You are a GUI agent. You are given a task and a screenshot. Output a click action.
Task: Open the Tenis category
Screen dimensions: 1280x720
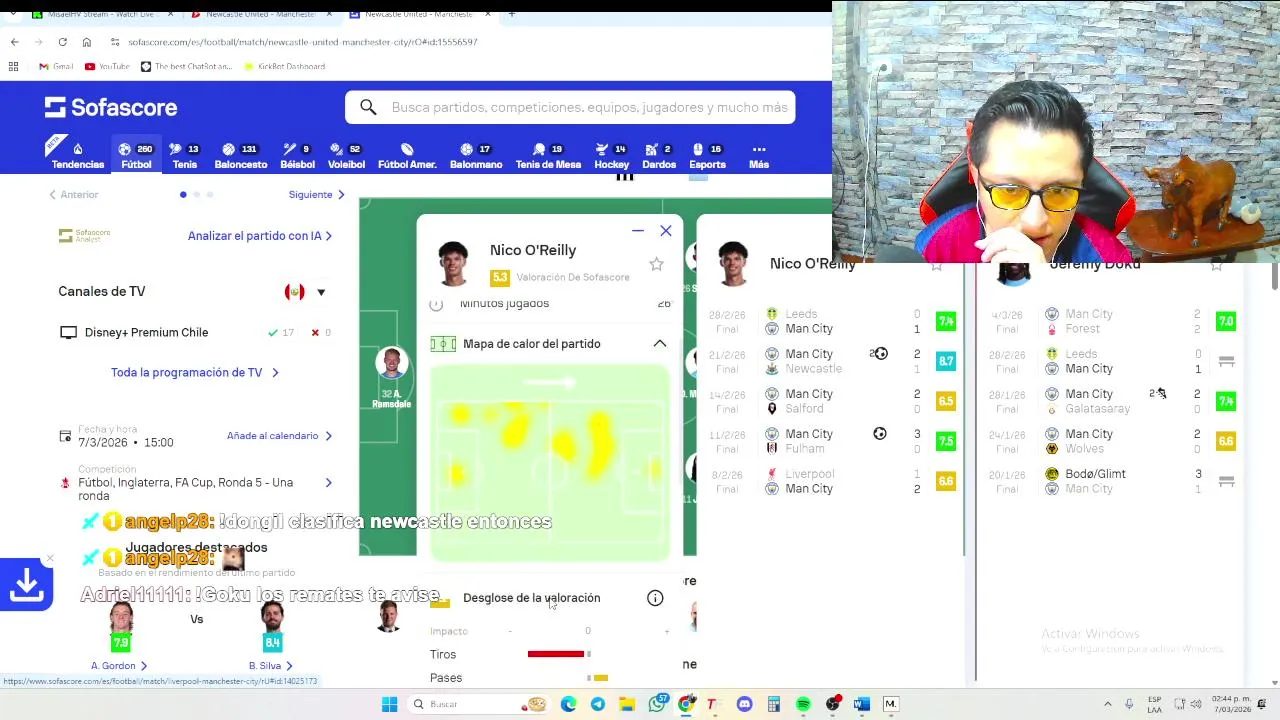pyautogui.click(x=184, y=155)
